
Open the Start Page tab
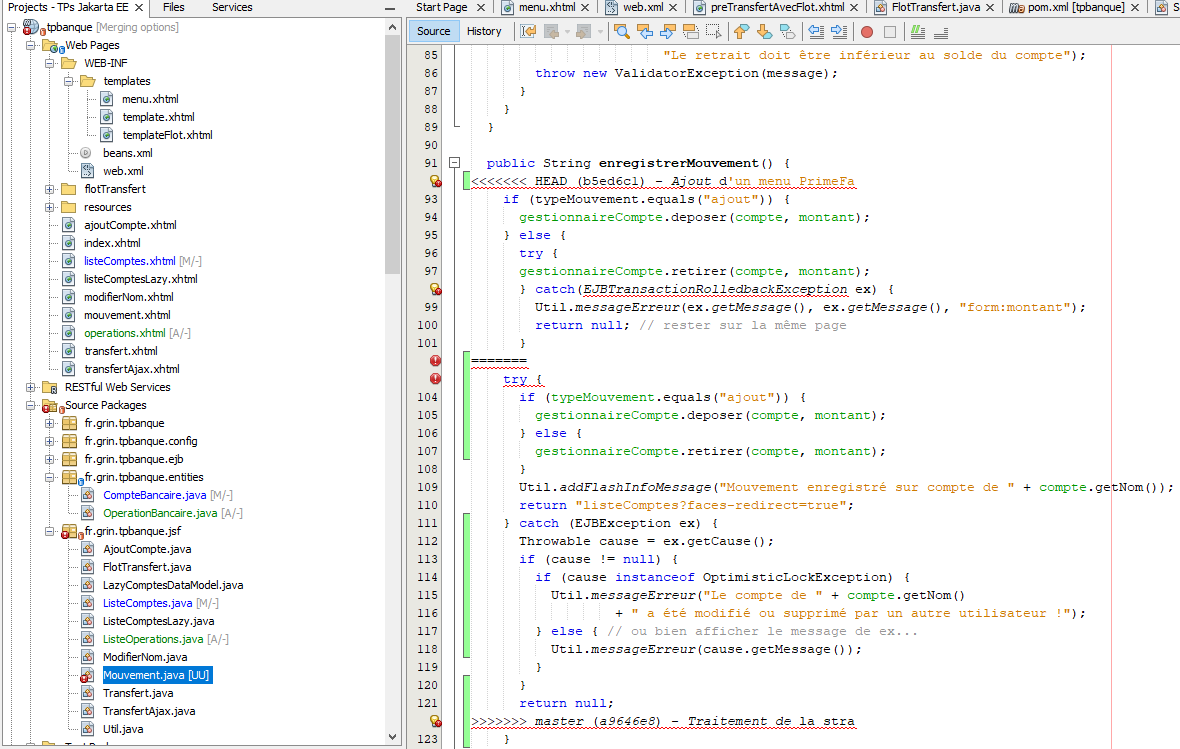coord(442,7)
